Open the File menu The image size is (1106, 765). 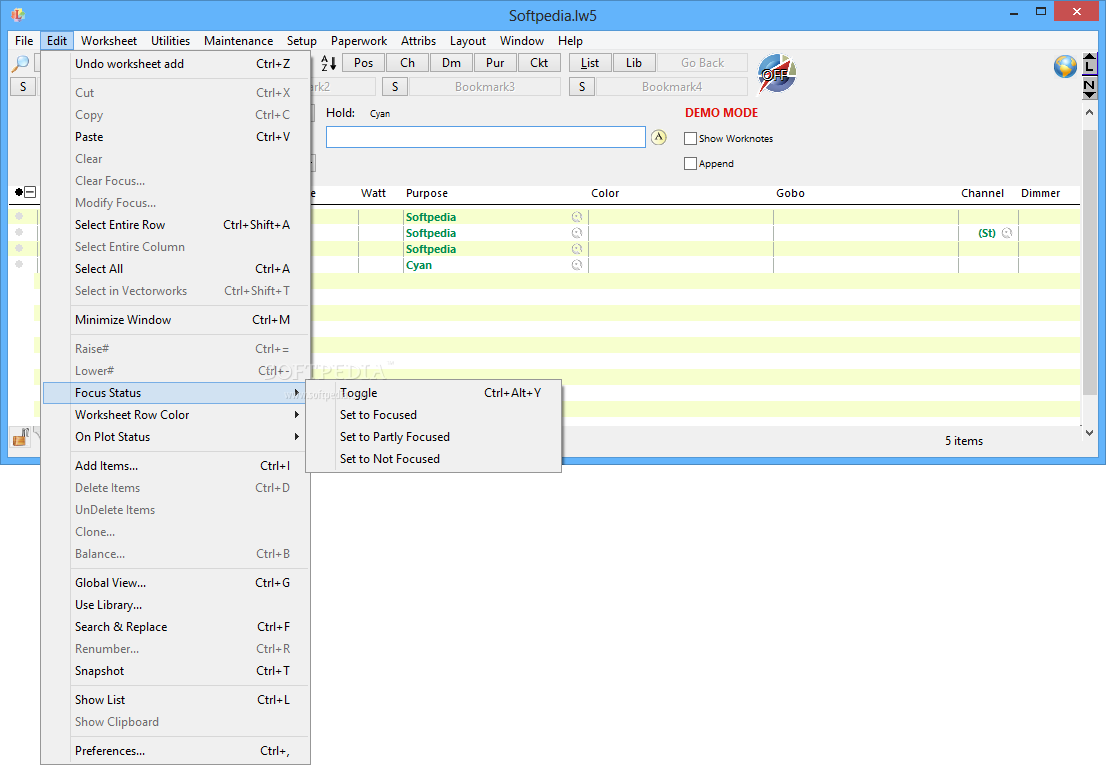pyautogui.click(x=24, y=41)
